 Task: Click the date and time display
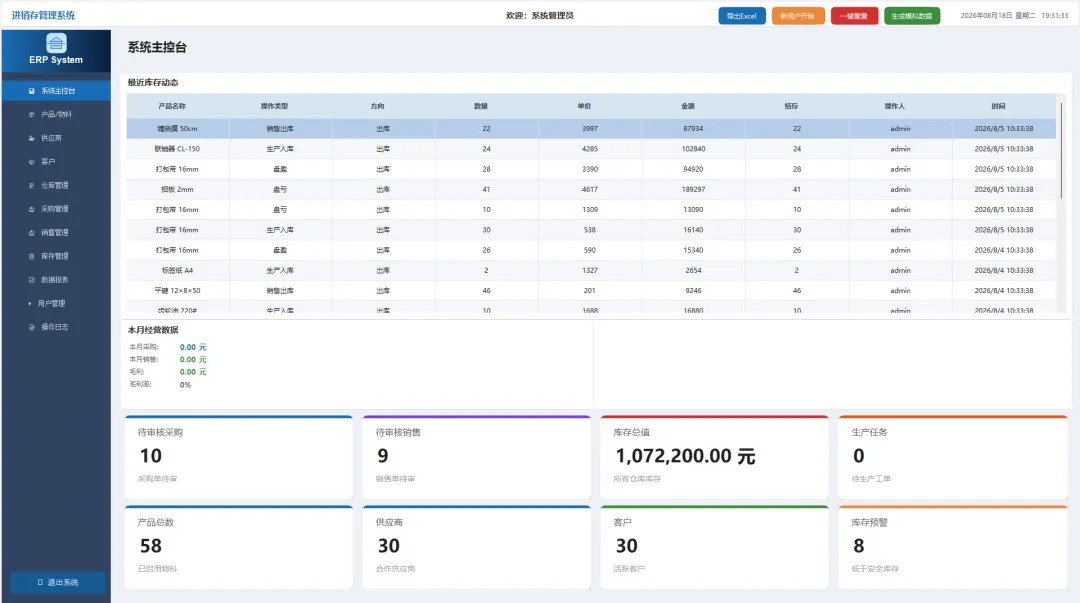1015,15
